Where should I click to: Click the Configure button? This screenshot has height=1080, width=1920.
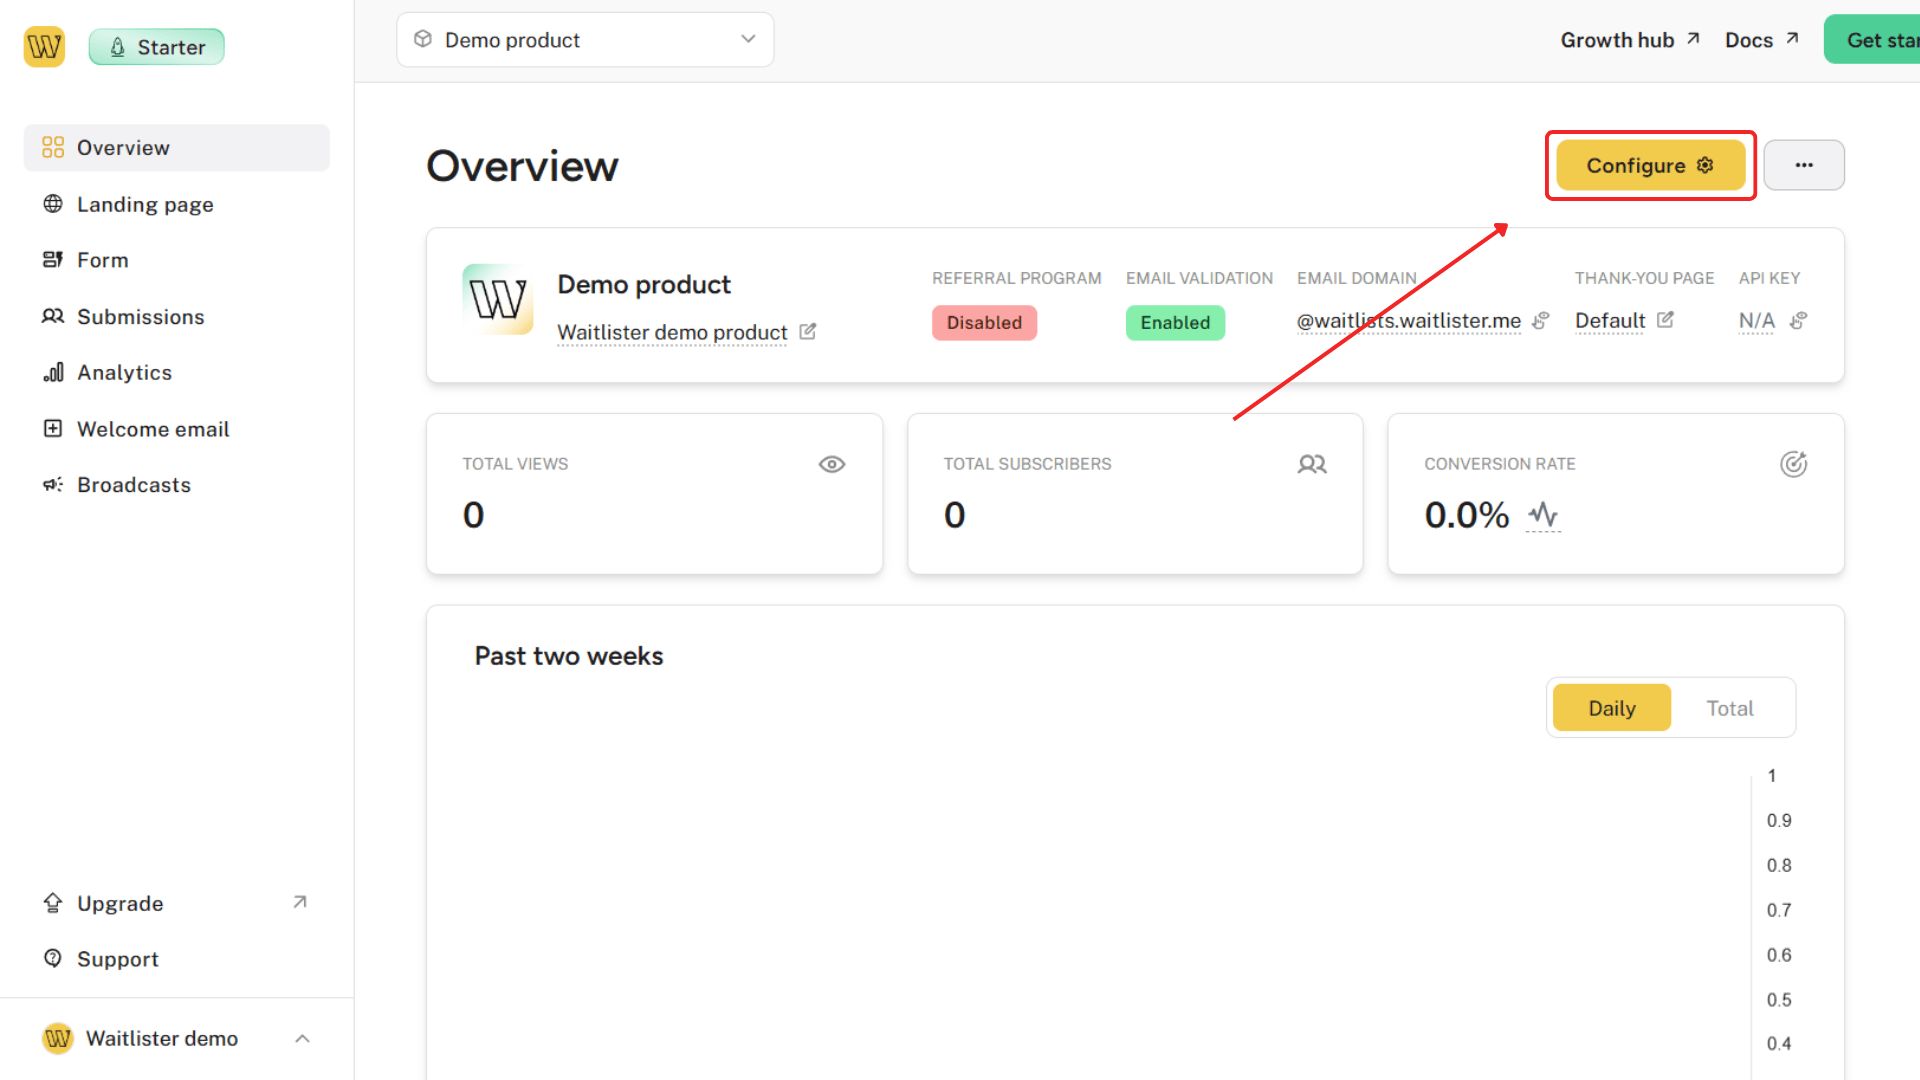[1650, 165]
